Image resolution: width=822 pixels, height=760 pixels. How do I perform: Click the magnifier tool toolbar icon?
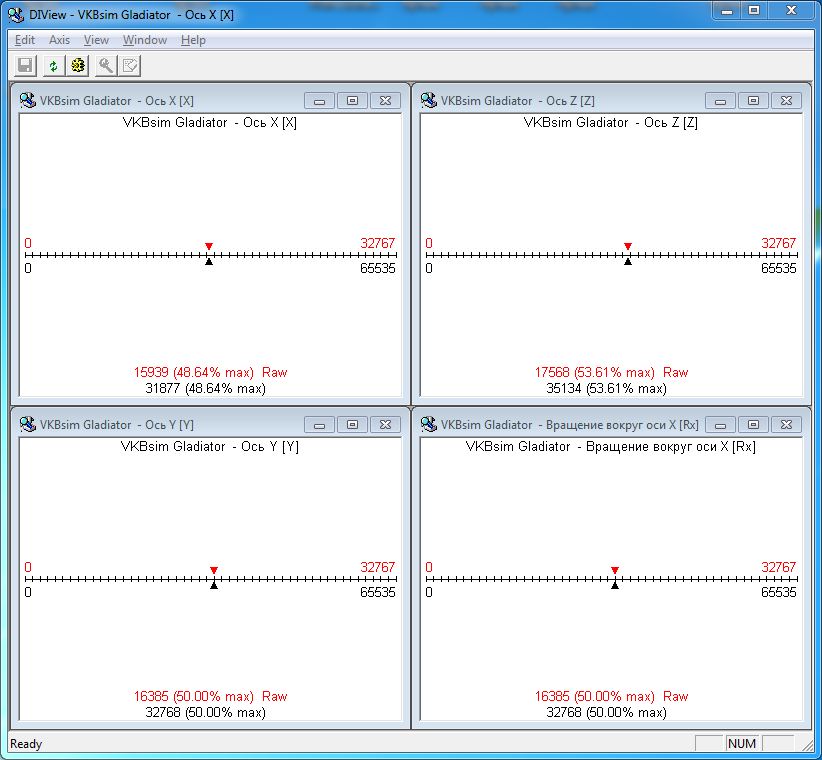click(105, 66)
